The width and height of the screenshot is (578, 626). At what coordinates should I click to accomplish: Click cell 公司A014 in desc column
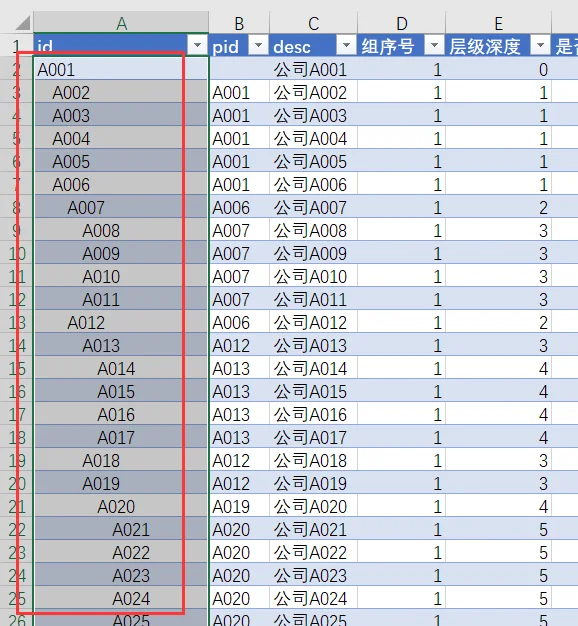(x=314, y=368)
